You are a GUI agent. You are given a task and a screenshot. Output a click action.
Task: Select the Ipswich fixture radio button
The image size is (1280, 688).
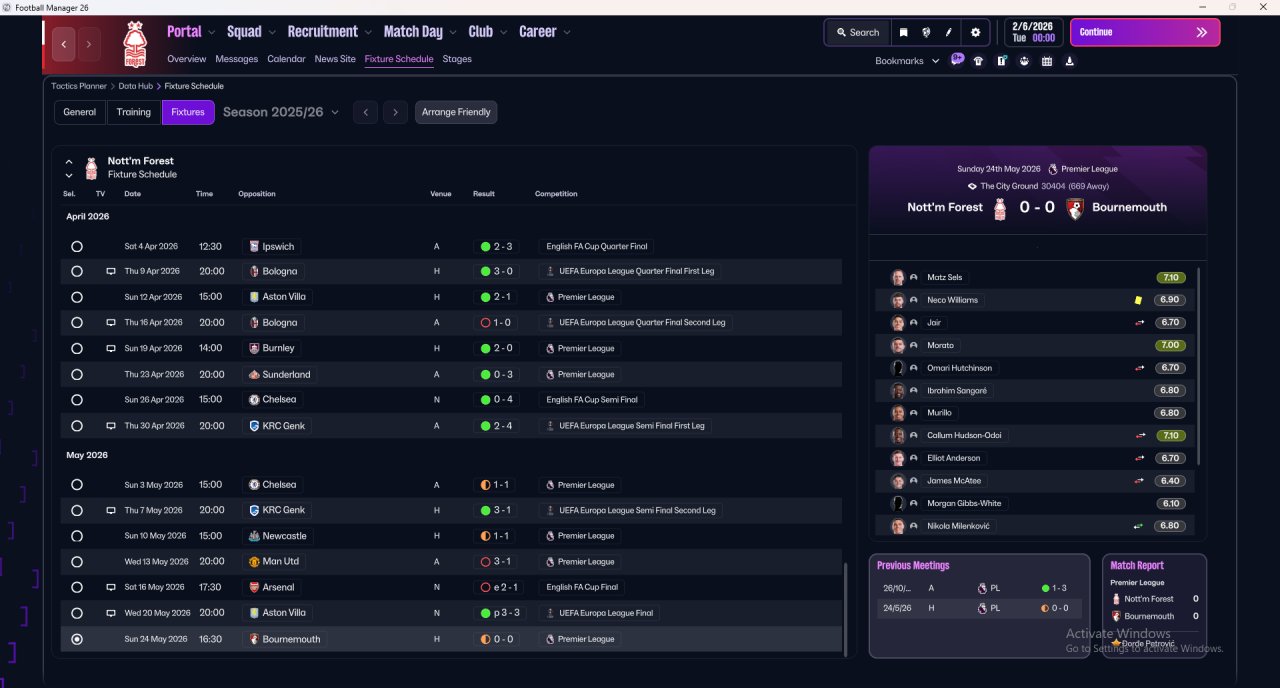click(77, 246)
